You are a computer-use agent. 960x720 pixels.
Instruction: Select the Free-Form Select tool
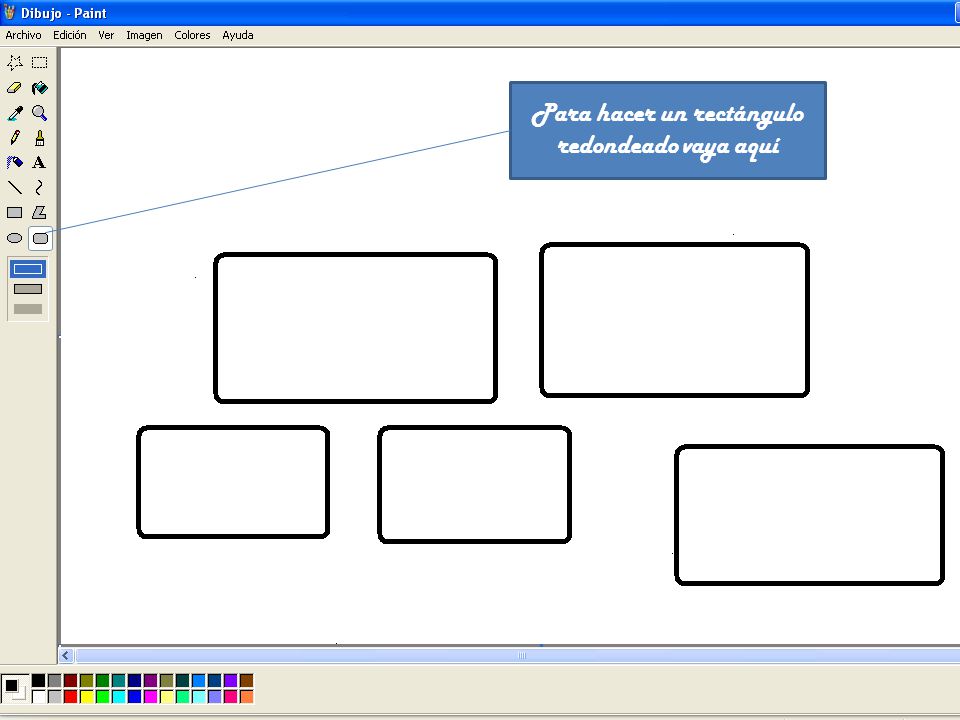(15, 62)
